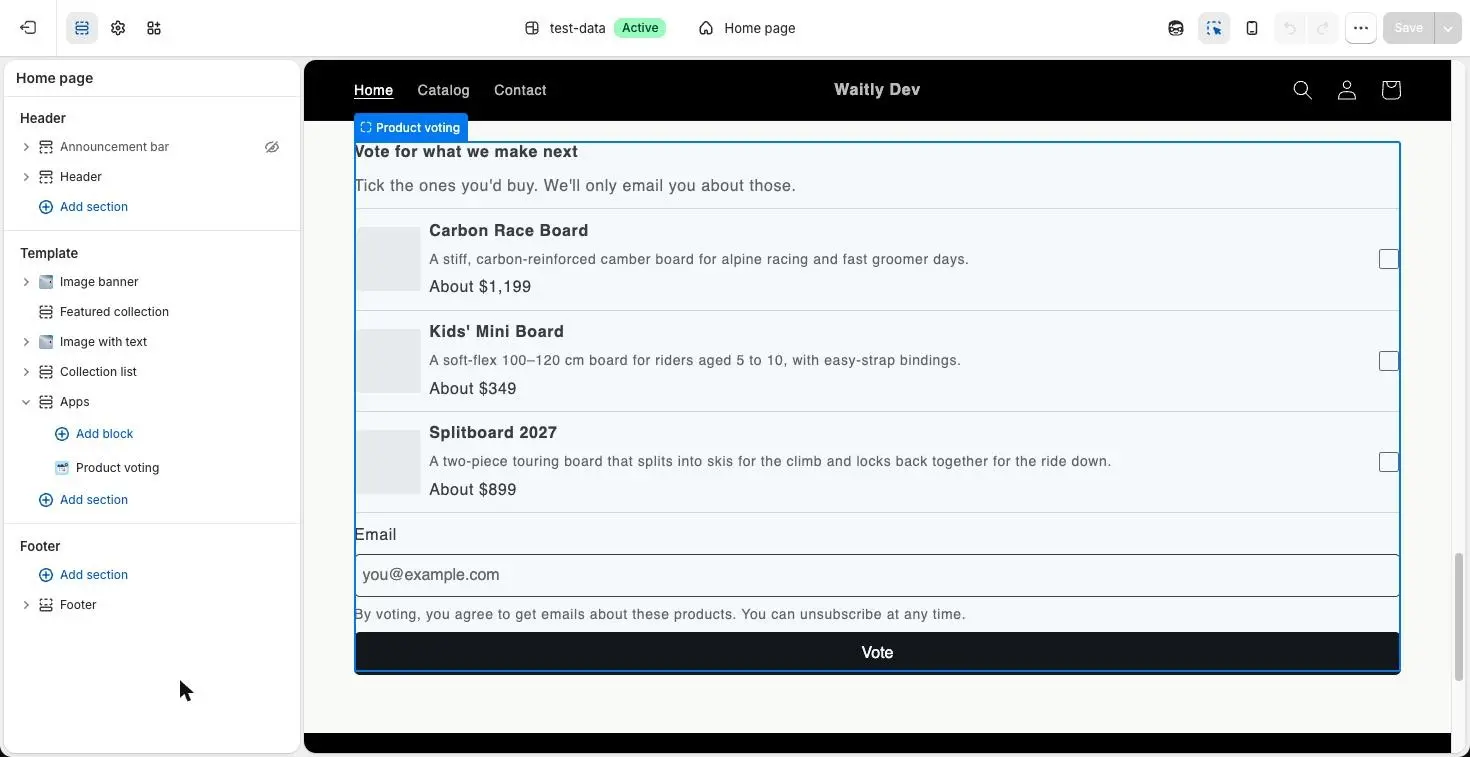The height and width of the screenshot is (757, 1470).
Task: Click the Email input field
Action: tap(877, 575)
